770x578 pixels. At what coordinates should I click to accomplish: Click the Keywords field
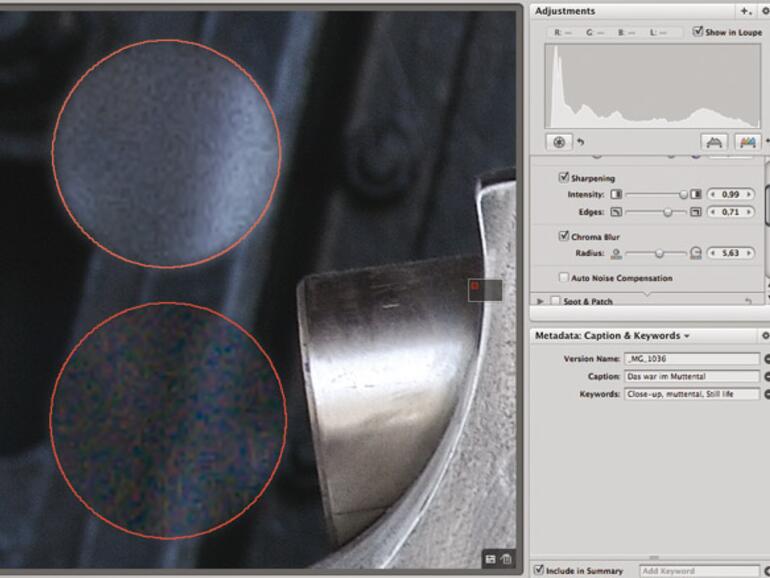(x=692, y=394)
